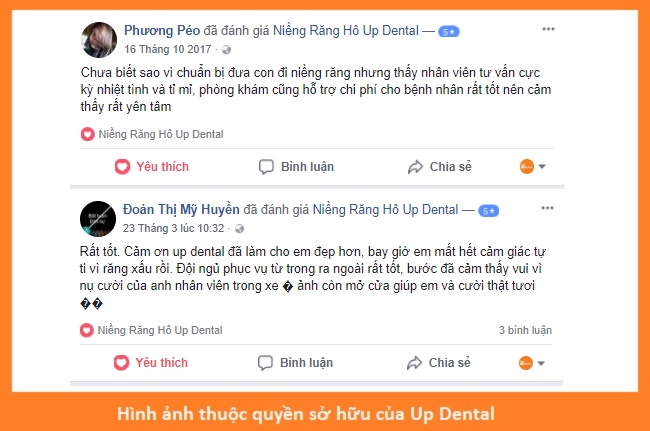Share Phương Péo's review with Chia sẻ
Image resolution: width=650 pixels, height=431 pixels.
(x=439, y=167)
